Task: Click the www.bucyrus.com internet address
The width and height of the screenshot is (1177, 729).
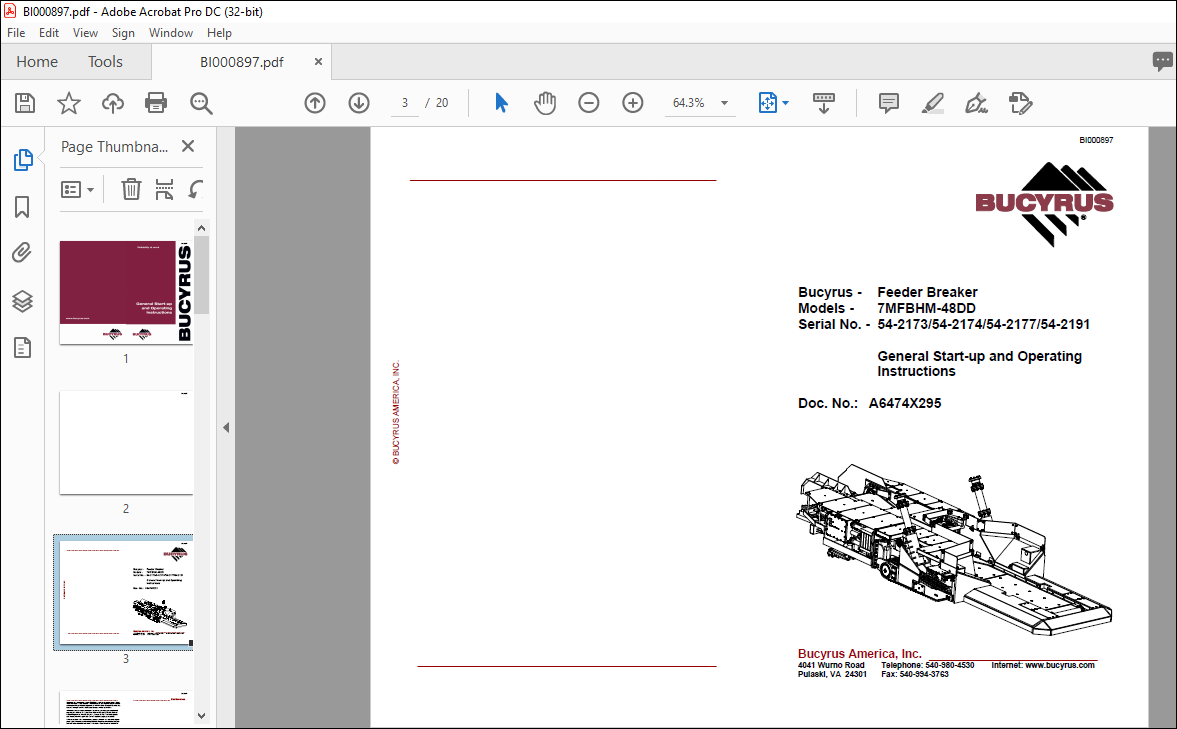Action: pos(1060,665)
